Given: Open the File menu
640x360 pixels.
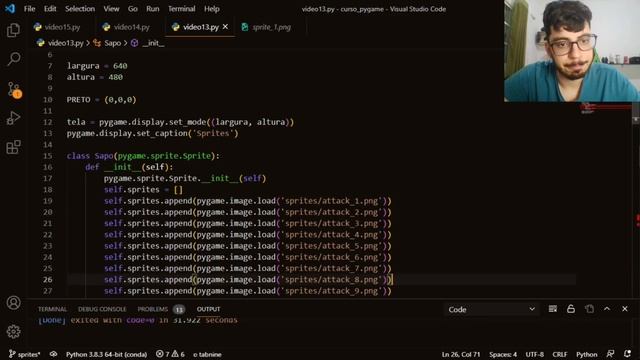Looking at the screenshot, I should pos(29,9).
